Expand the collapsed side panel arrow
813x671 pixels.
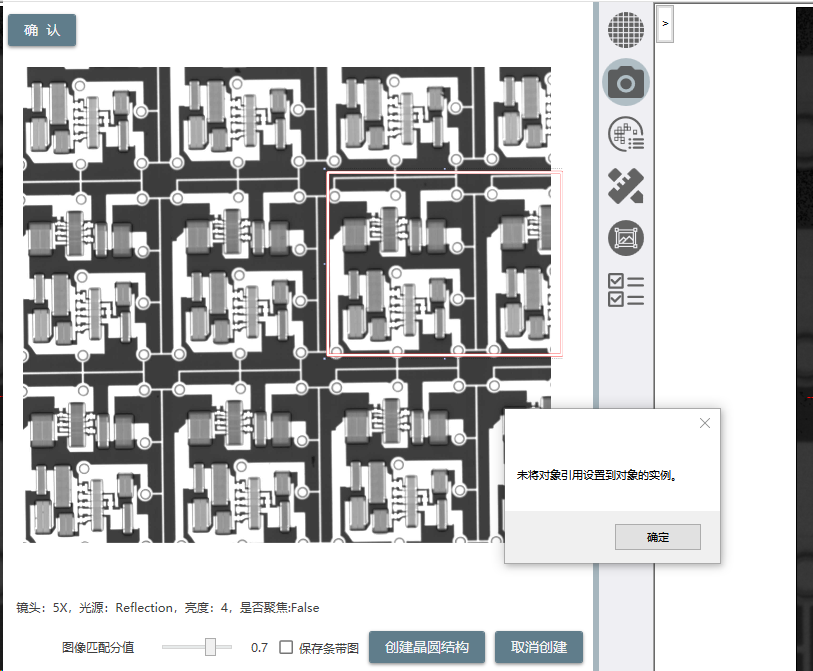tap(665, 24)
